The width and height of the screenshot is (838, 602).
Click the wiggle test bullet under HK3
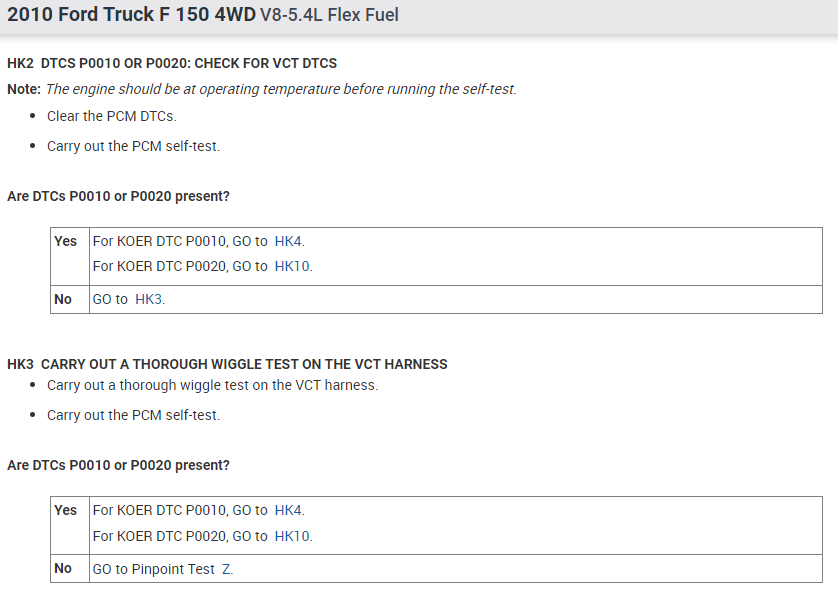point(212,385)
